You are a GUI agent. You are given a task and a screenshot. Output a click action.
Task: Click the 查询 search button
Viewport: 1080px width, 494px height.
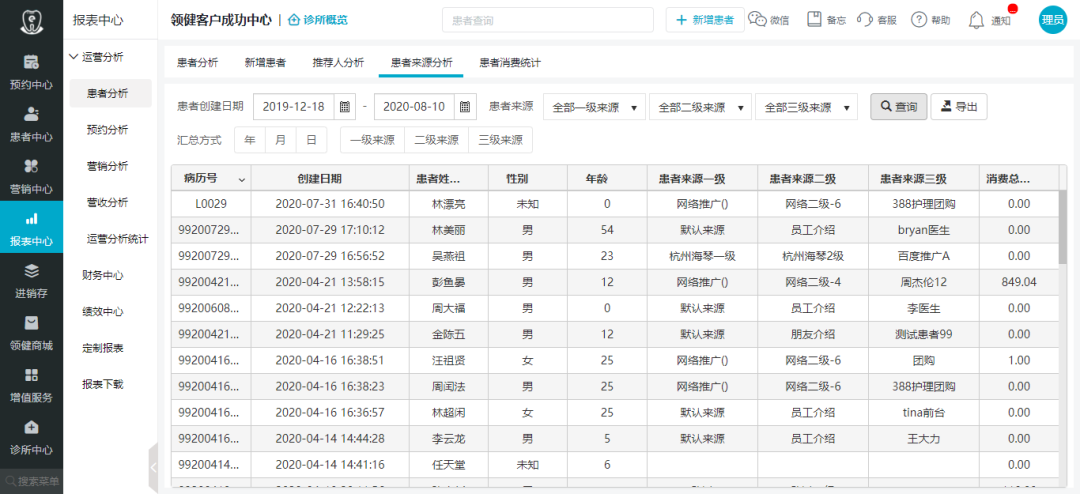pos(899,107)
